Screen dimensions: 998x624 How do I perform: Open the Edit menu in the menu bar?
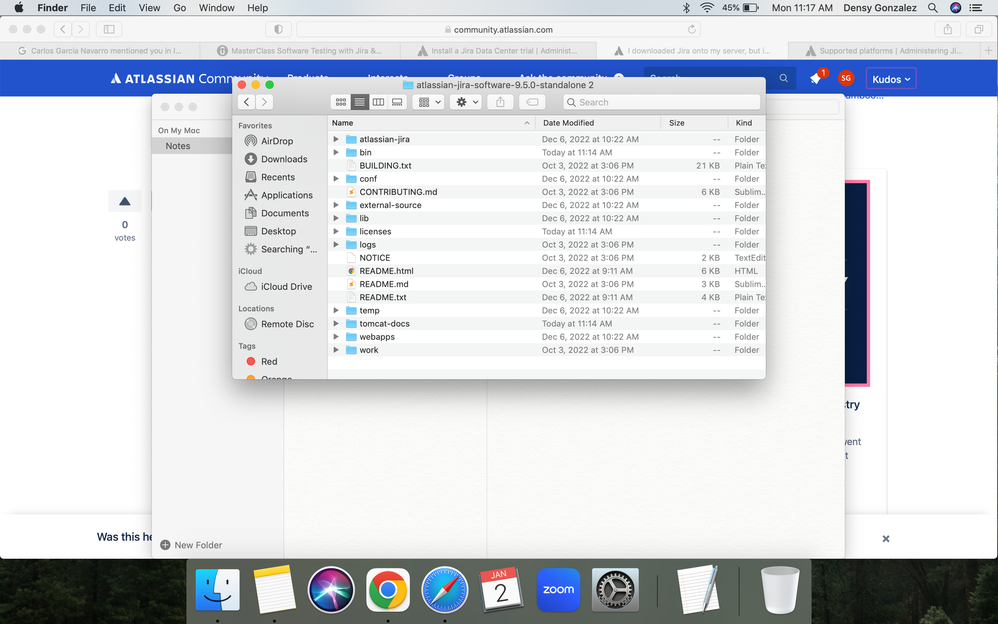pyautogui.click(x=117, y=8)
